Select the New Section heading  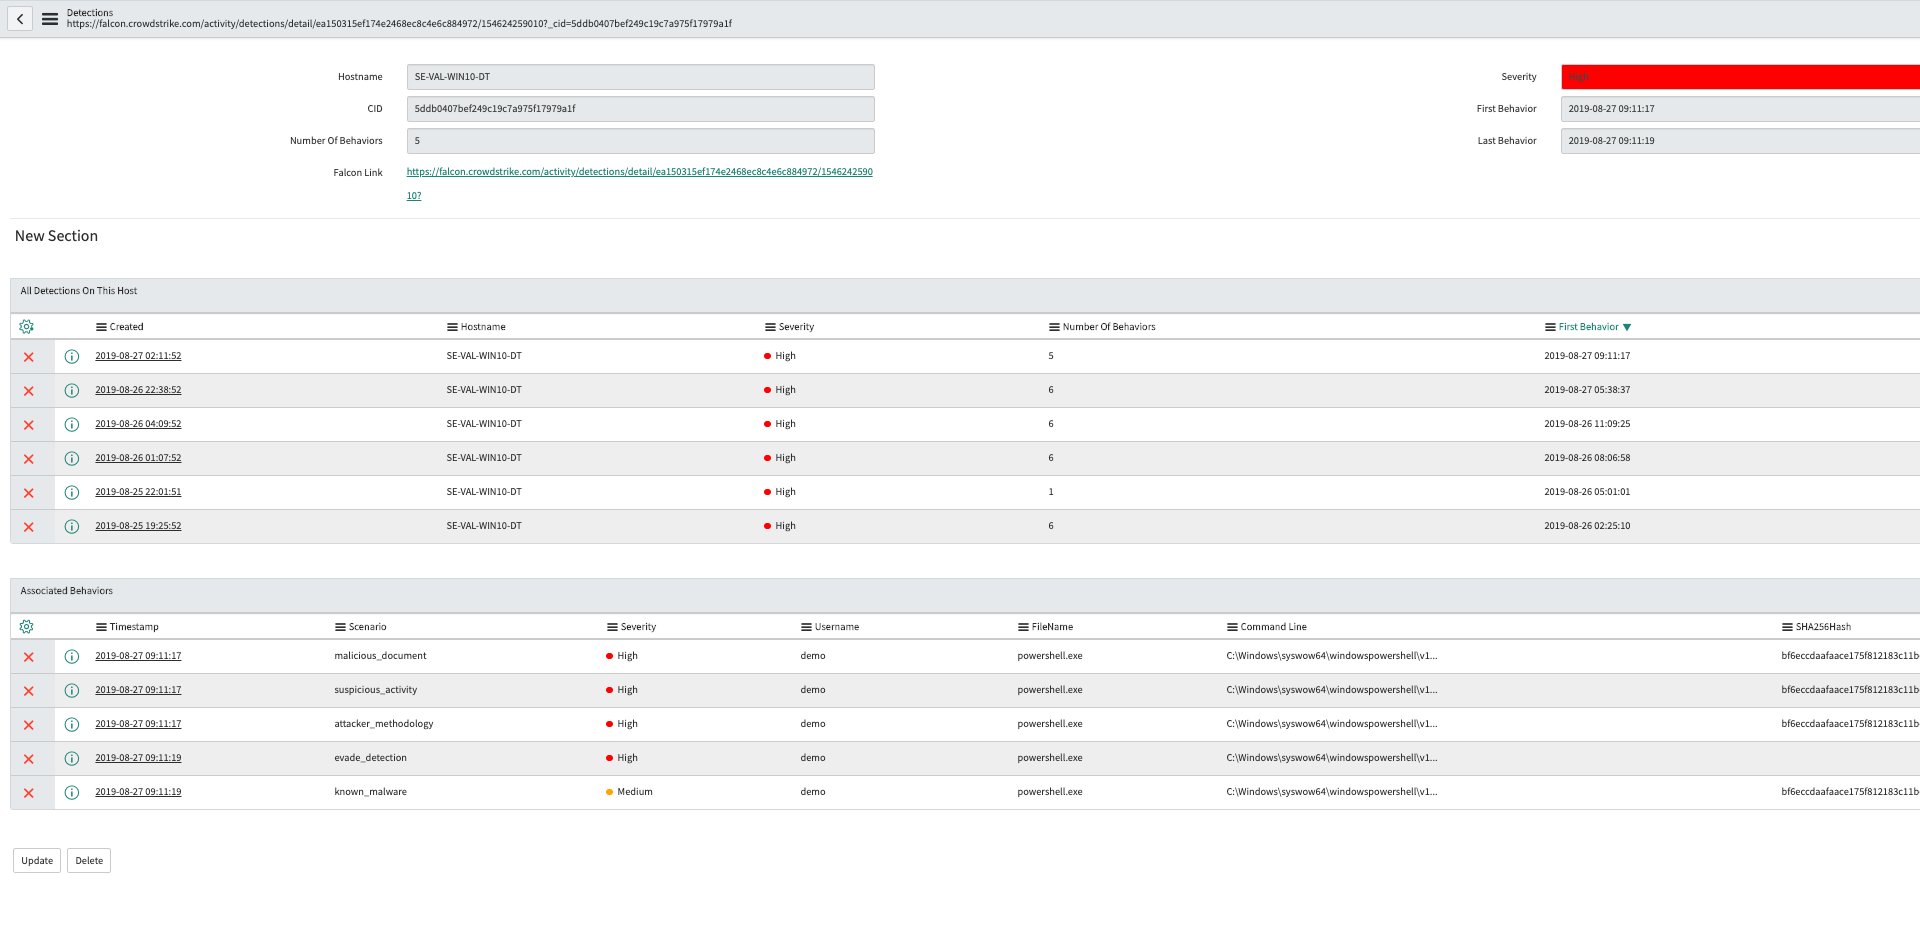coord(56,236)
